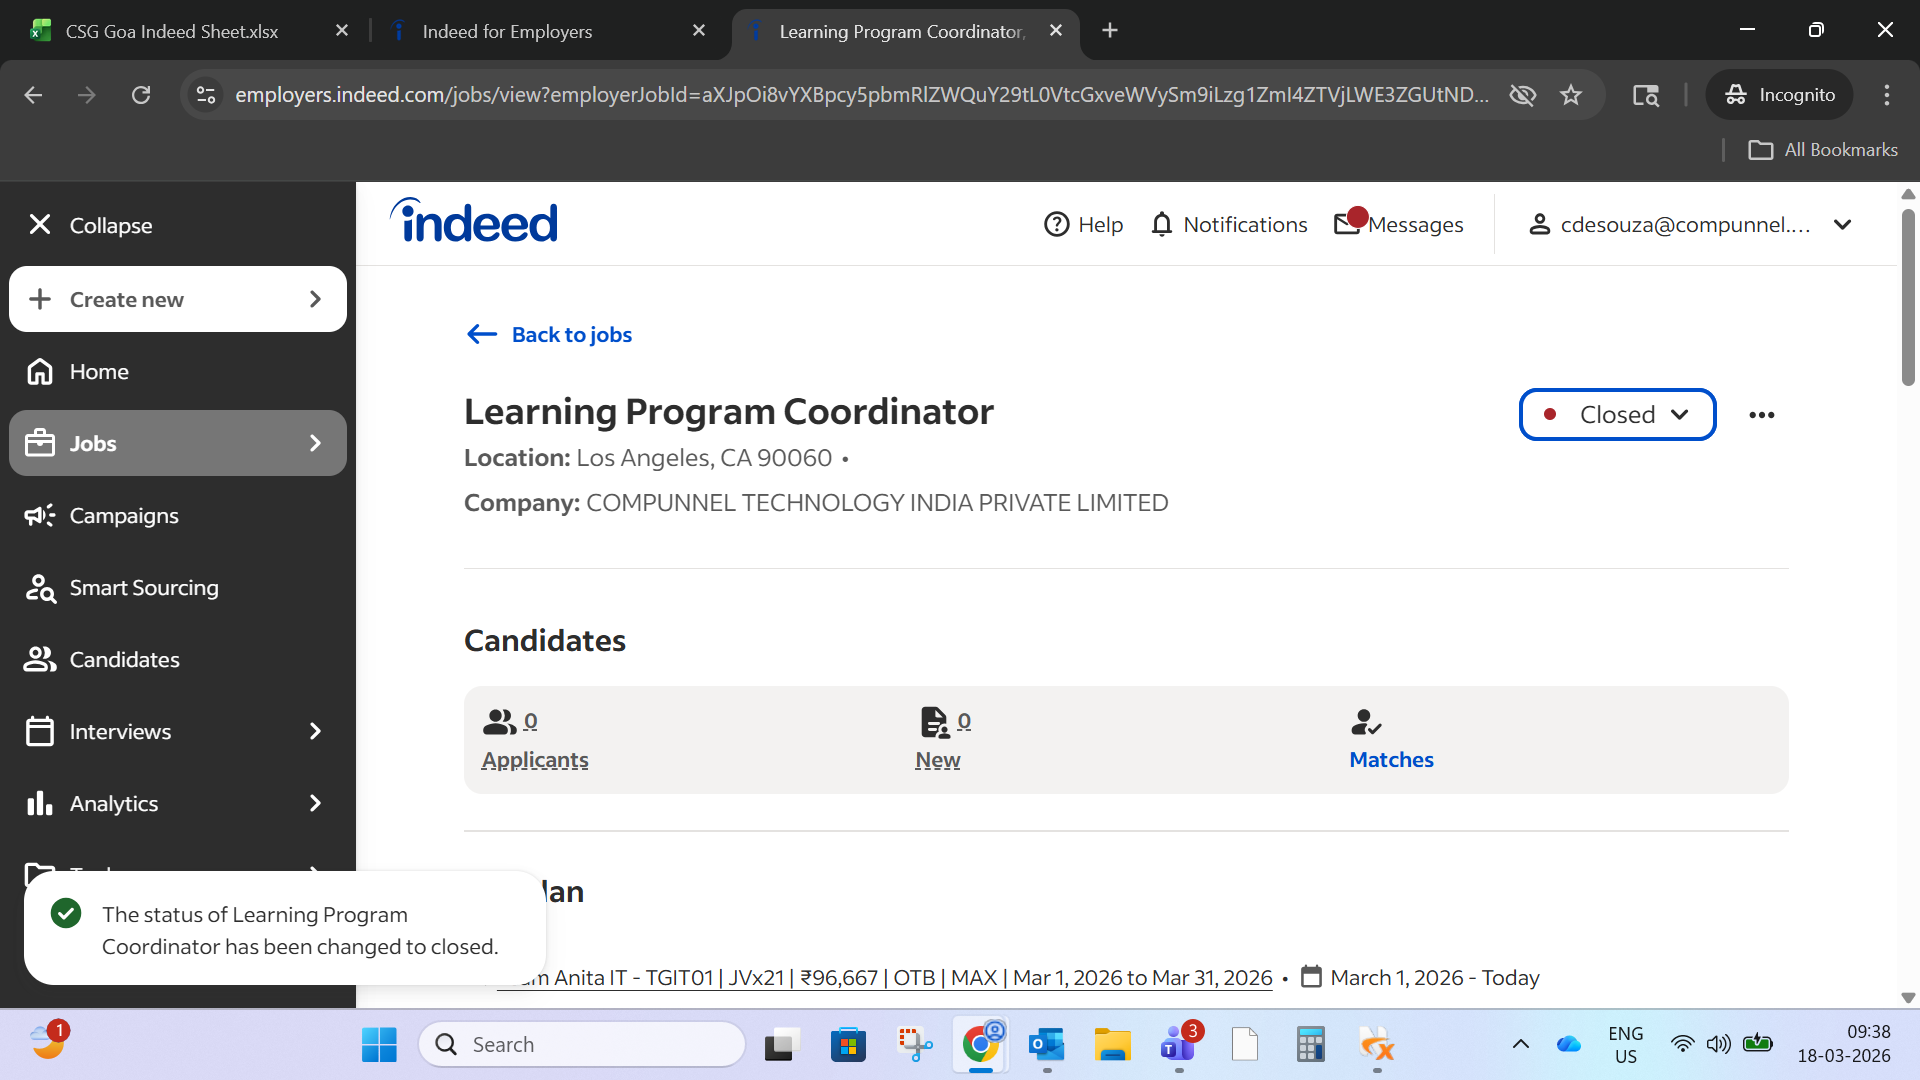Screen dimensions: 1920x1080
Task: Open Smart Sourcing in sidebar
Action: (x=143, y=588)
